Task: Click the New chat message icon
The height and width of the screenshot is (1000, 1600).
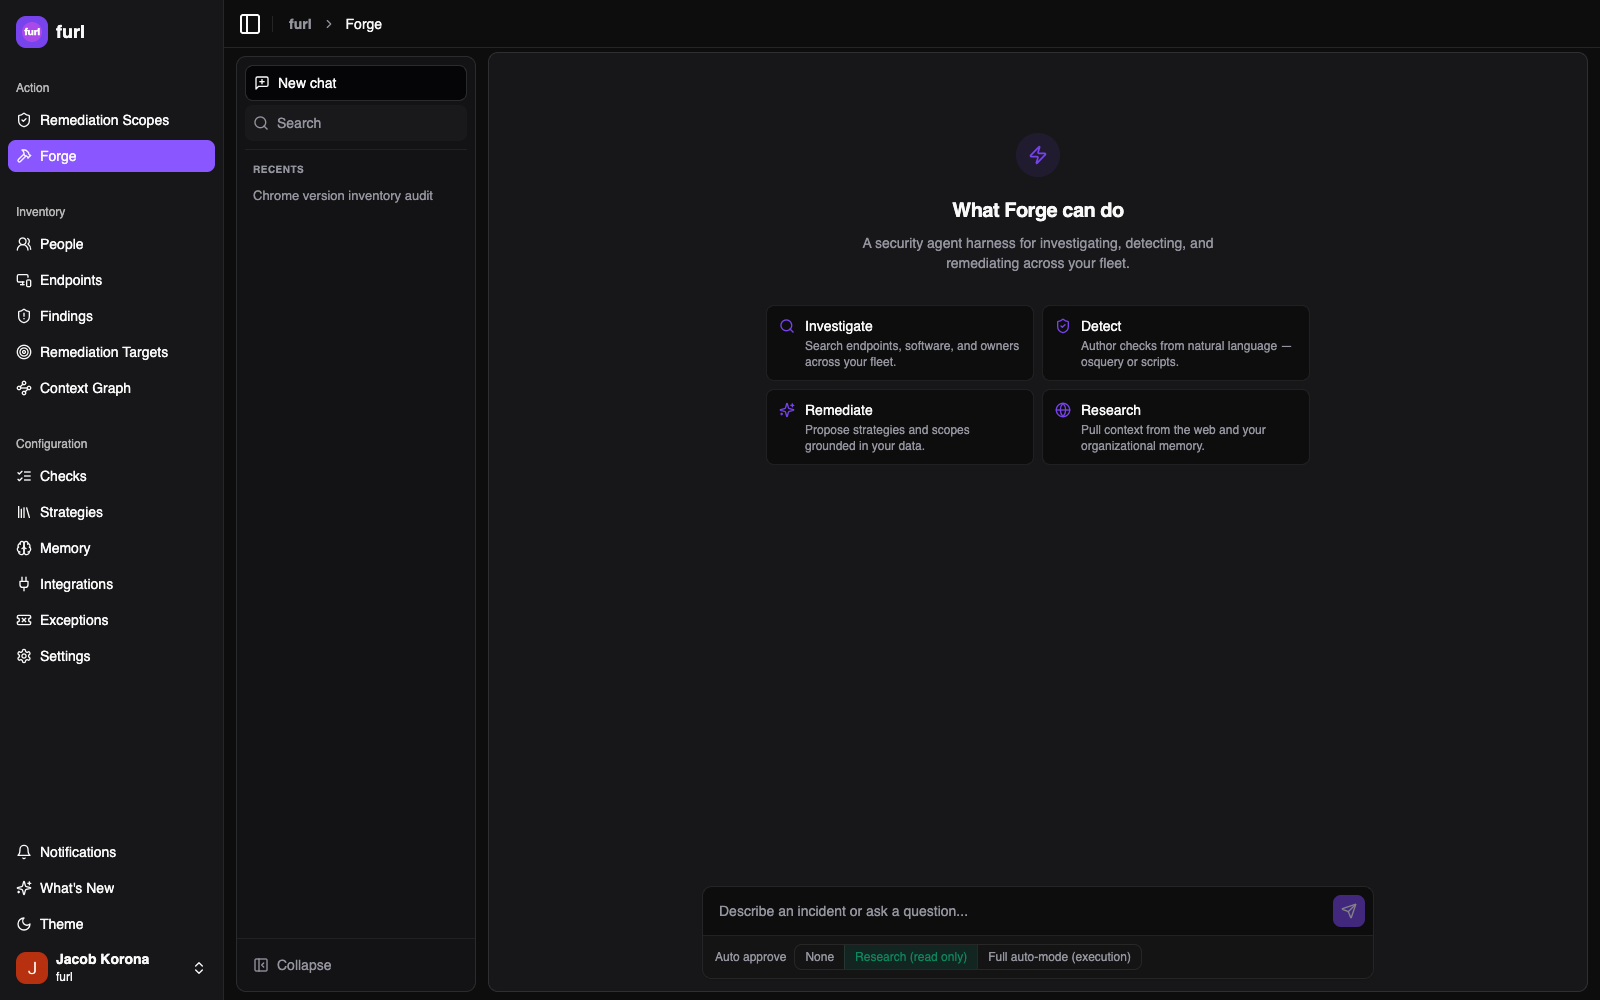Action: [262, 83]
